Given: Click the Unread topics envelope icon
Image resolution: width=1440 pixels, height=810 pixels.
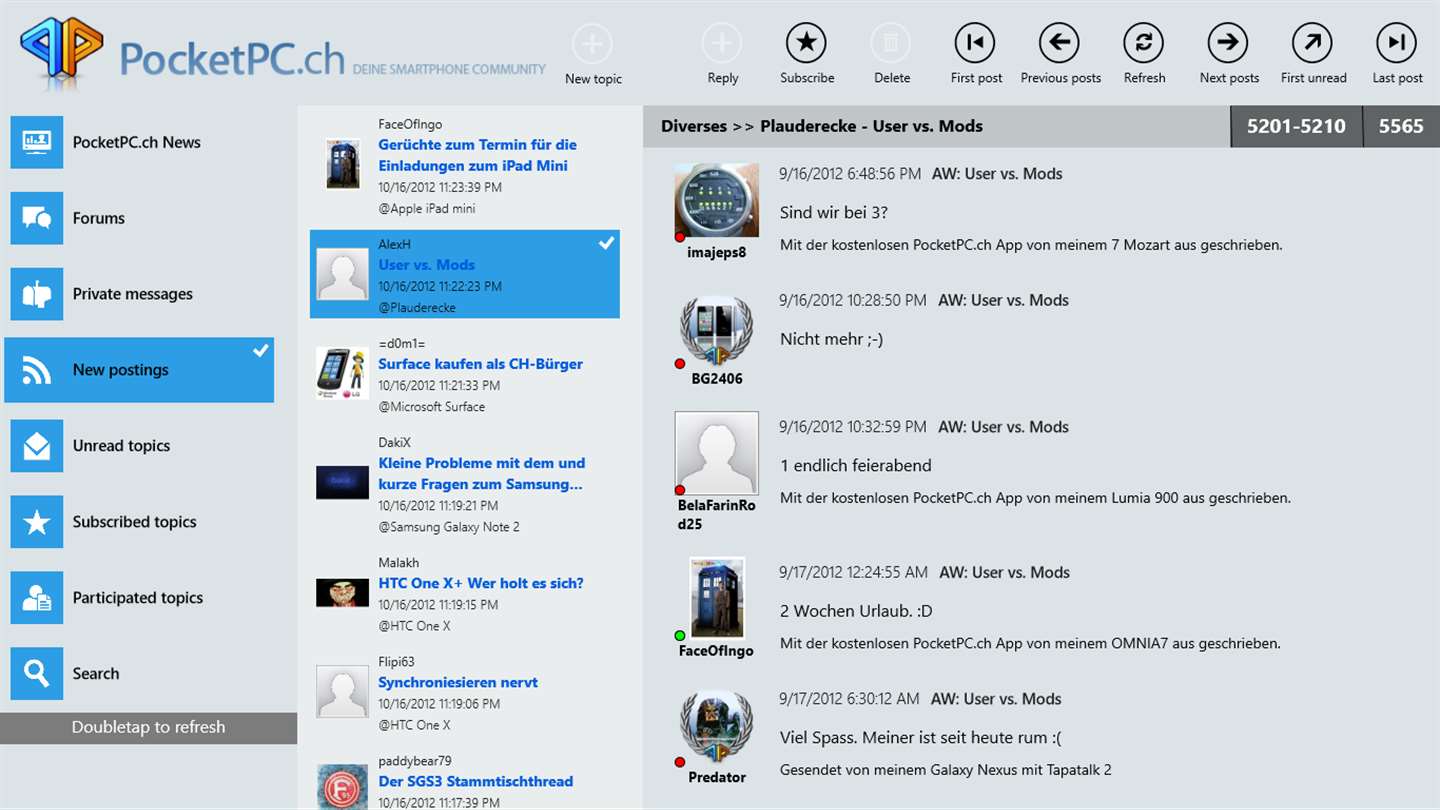Looking at the screenshot, I should coord(37,446).
